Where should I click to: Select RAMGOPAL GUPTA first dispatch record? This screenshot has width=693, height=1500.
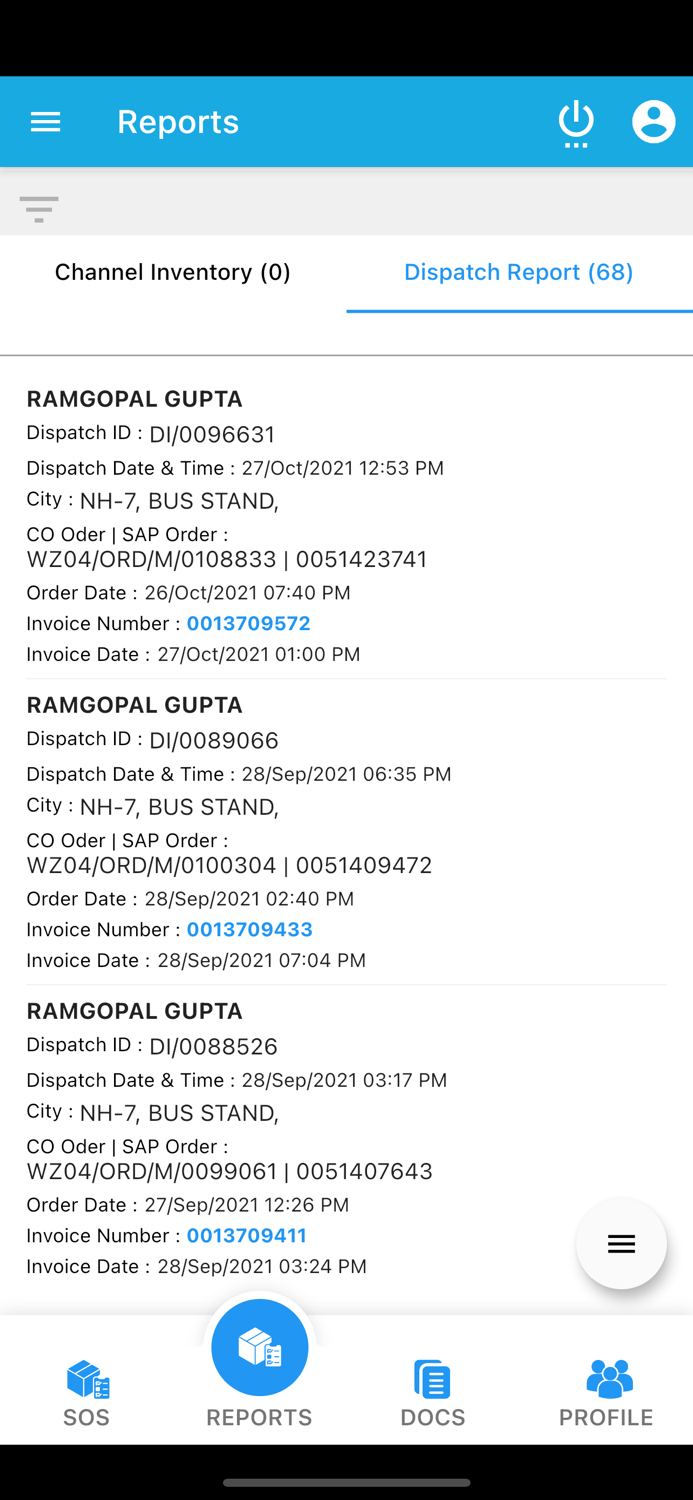(134, 398)
